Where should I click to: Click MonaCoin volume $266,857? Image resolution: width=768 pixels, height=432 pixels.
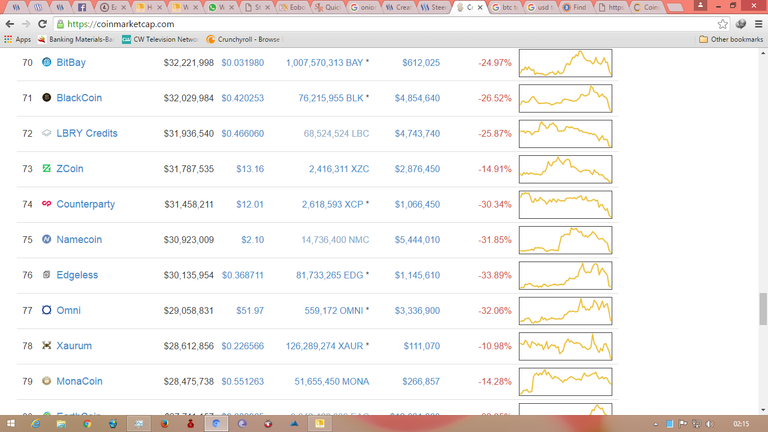(x=421, y=381)
